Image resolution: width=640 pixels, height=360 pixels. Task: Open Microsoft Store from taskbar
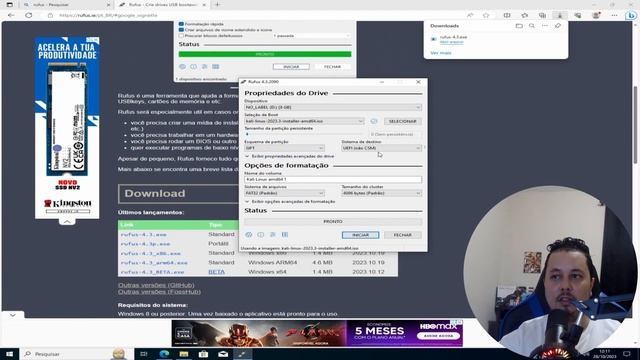[203, 354]
